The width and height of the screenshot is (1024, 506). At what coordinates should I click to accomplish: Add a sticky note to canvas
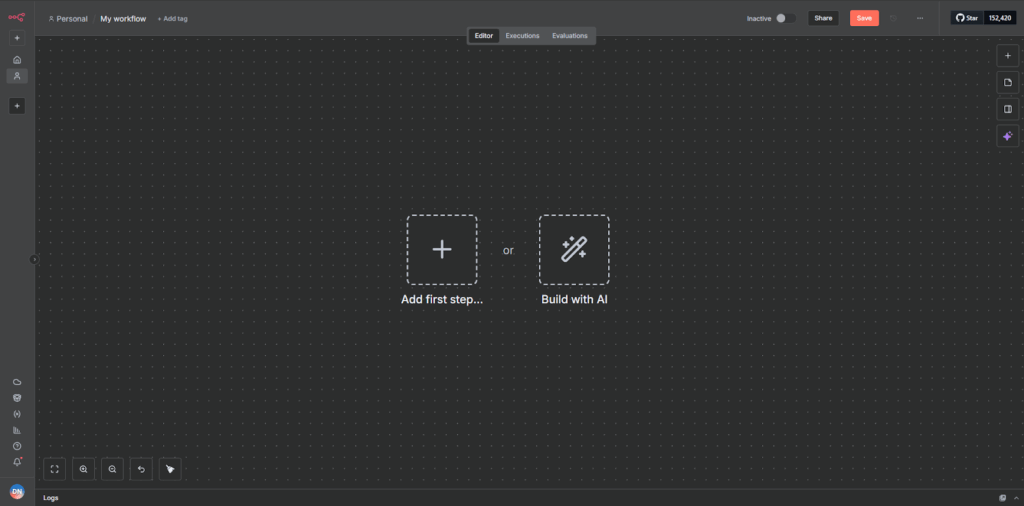1008,83
